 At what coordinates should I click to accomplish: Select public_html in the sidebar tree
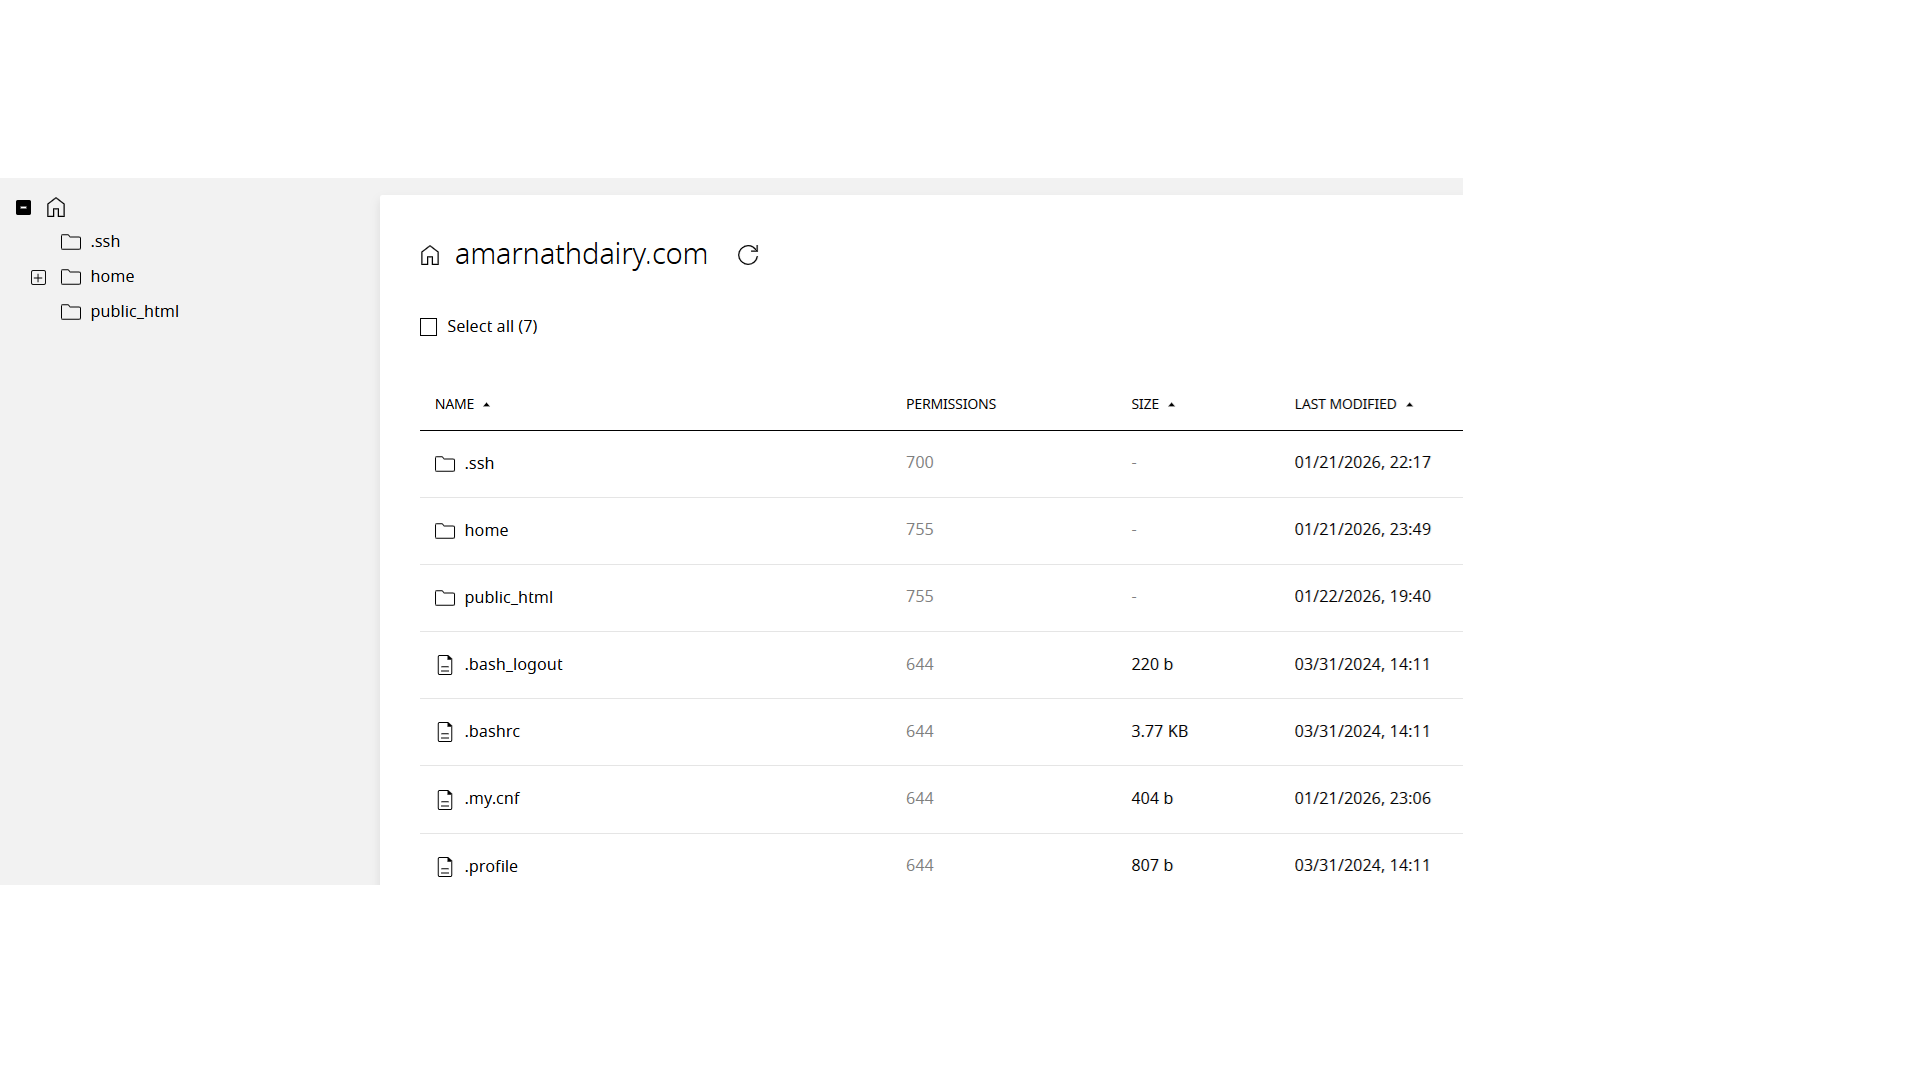click(134, 312)
